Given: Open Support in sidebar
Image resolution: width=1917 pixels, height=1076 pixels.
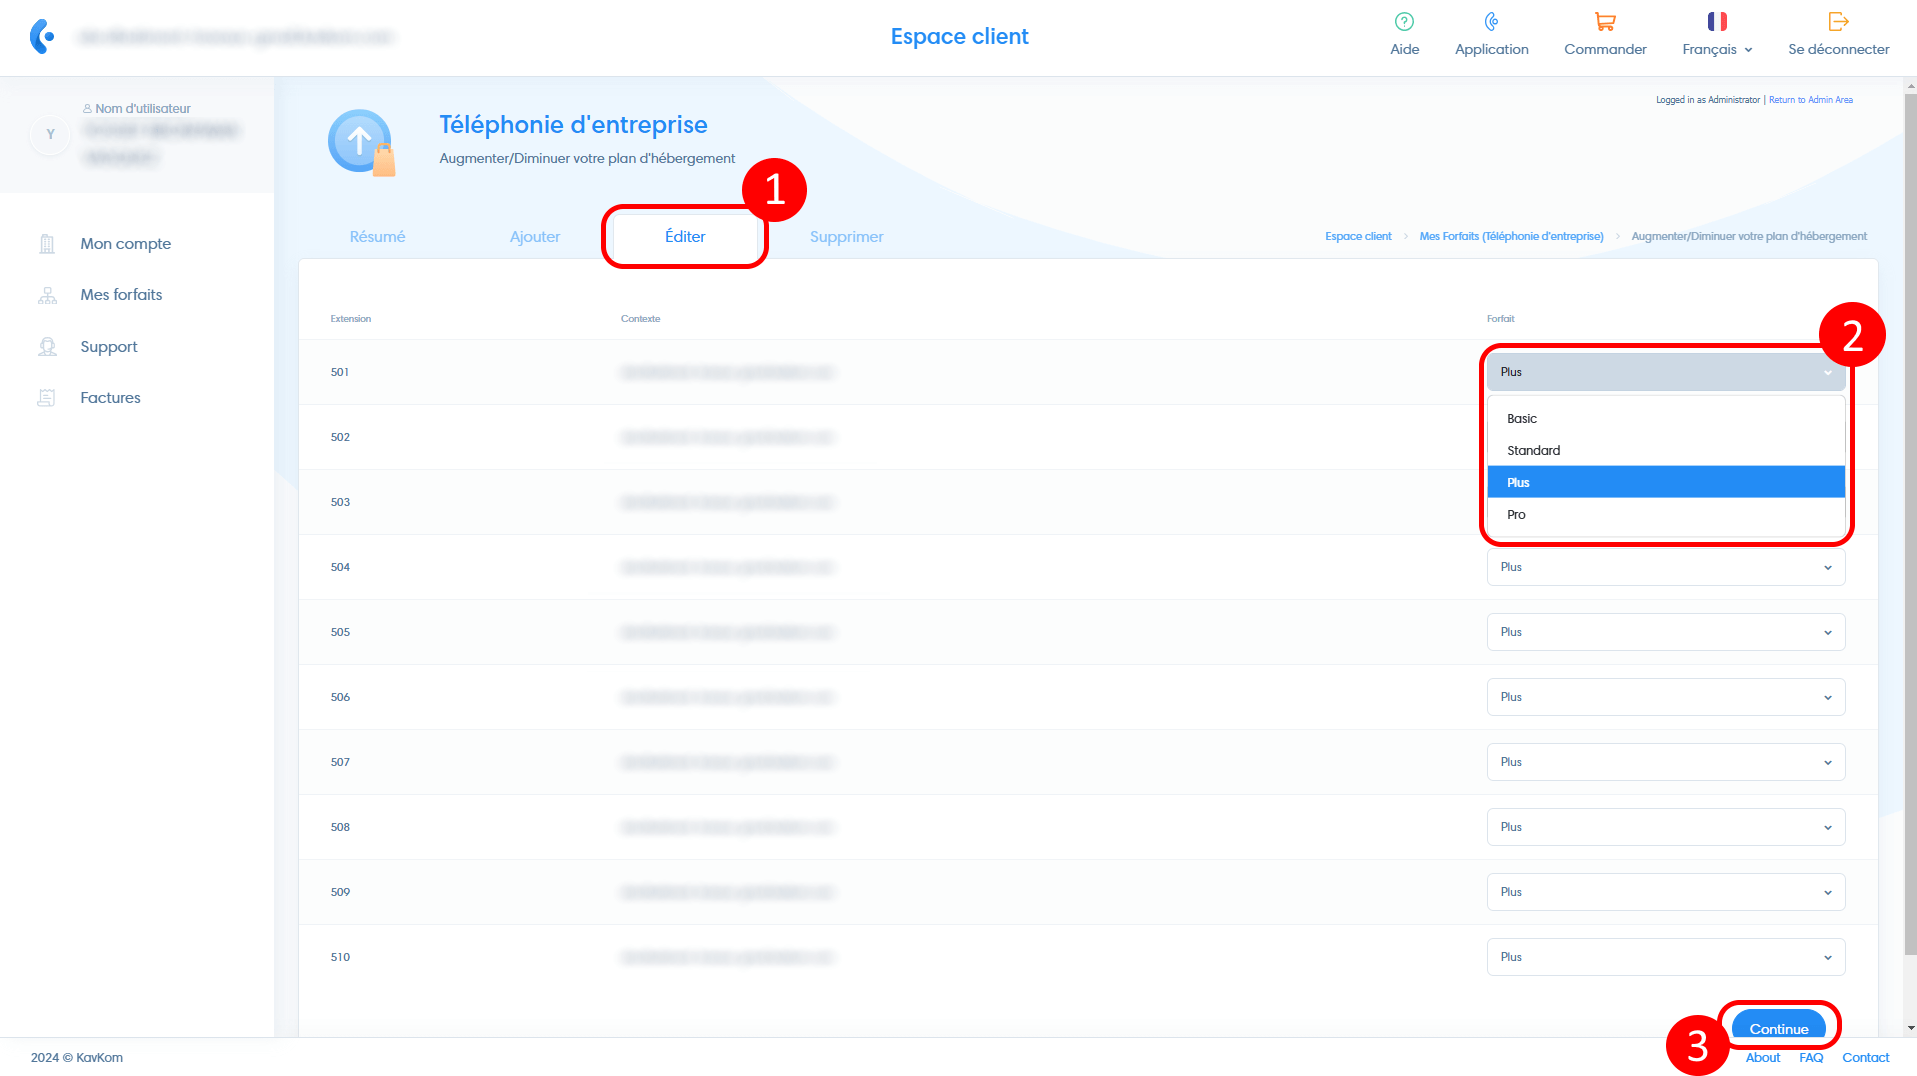Looking at the screenshot, I should pyautogui.click(x=109, y=347).
